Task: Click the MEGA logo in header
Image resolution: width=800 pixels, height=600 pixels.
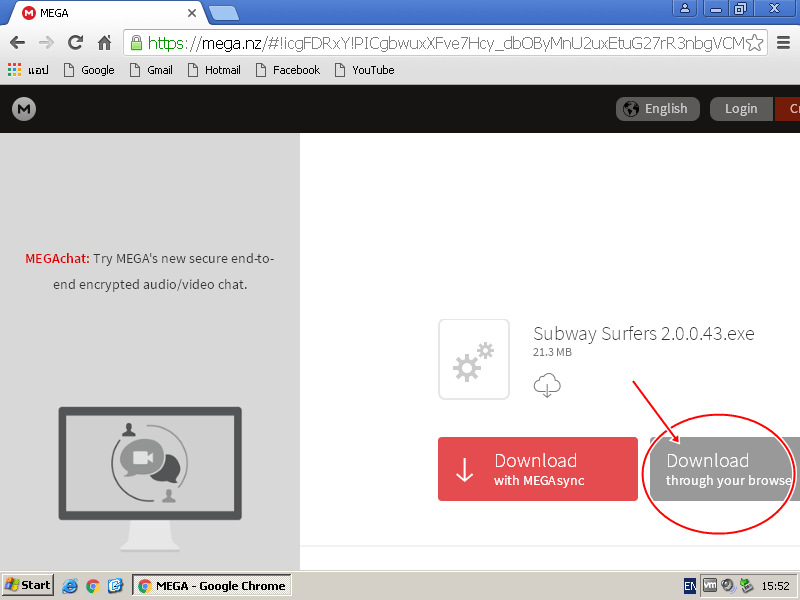Action: click(x=24, y=109)
